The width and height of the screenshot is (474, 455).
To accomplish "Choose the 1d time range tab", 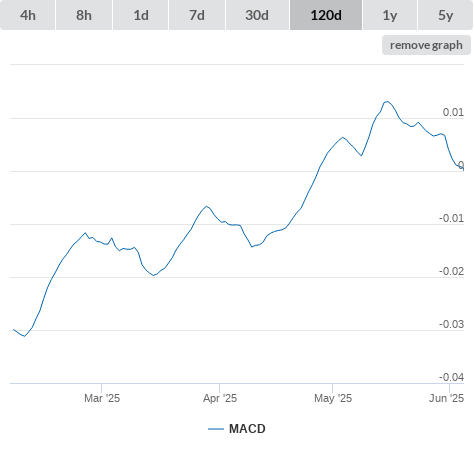I will [x=141, y=15].
